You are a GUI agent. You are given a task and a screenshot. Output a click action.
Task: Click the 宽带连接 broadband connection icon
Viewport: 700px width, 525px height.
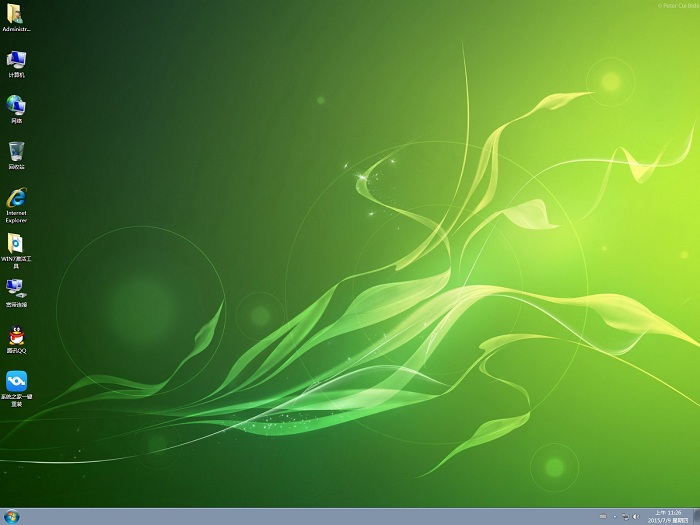tap(16, 288)
